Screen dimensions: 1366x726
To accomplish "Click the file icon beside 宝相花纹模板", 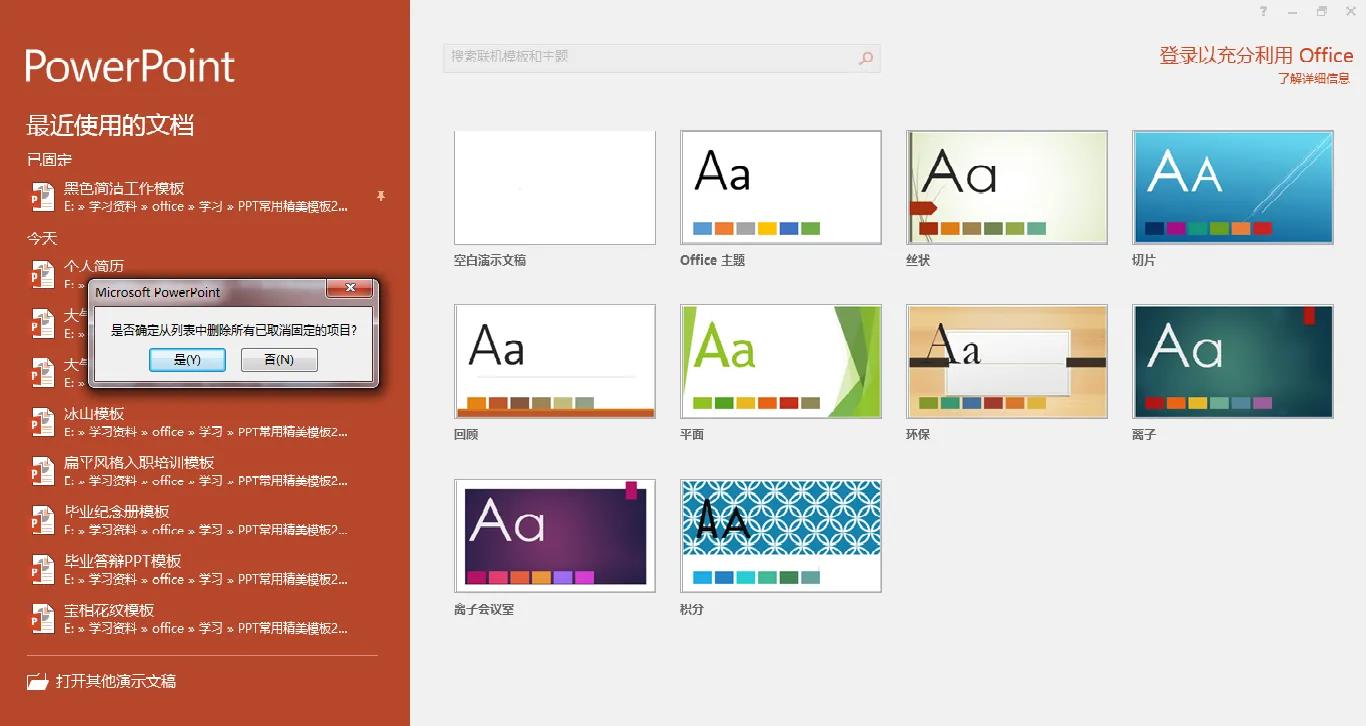I will click(42, 618).
